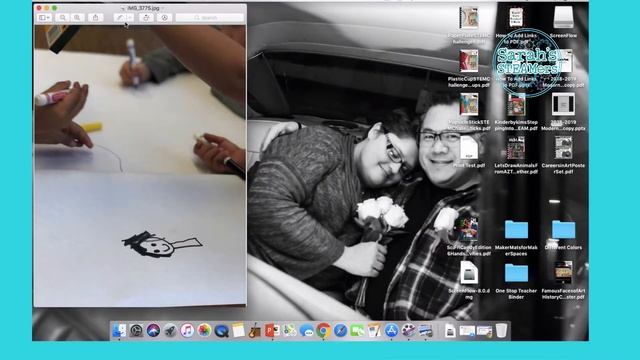
Task: Open Safari from the Dock
Action: tap(340, 330)
